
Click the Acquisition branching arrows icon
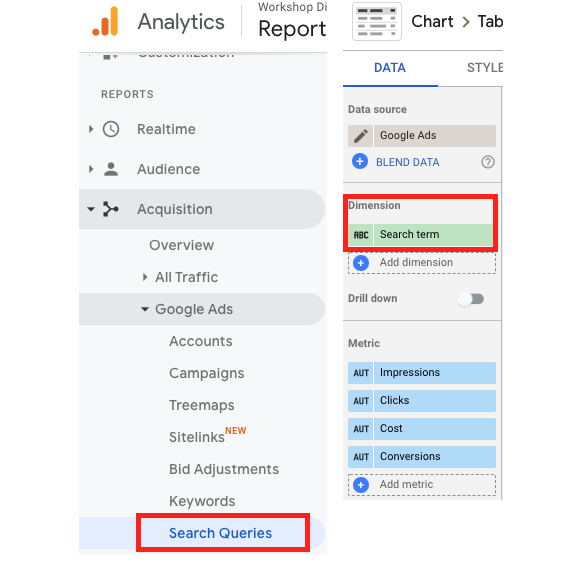click(111, 209)
